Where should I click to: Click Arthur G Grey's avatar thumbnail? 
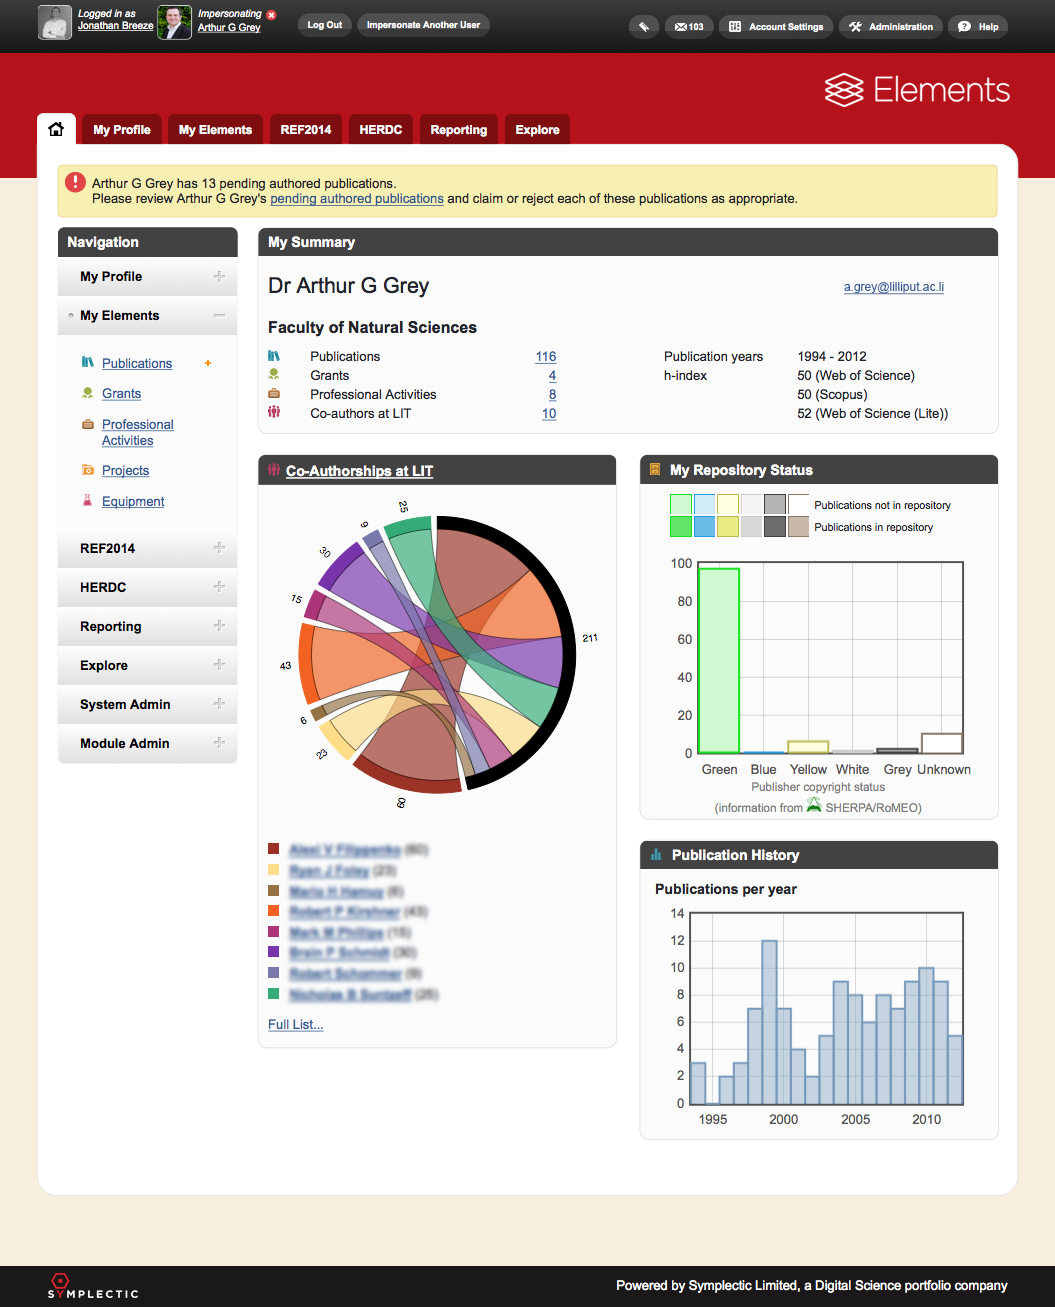point(174,22)
